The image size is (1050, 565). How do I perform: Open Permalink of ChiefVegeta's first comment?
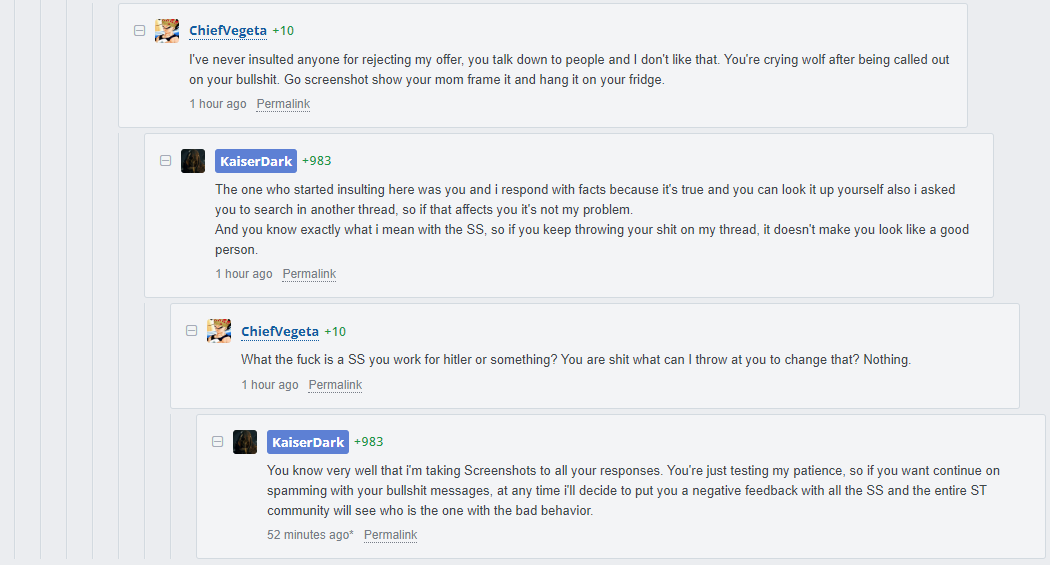tap(283, 104)
